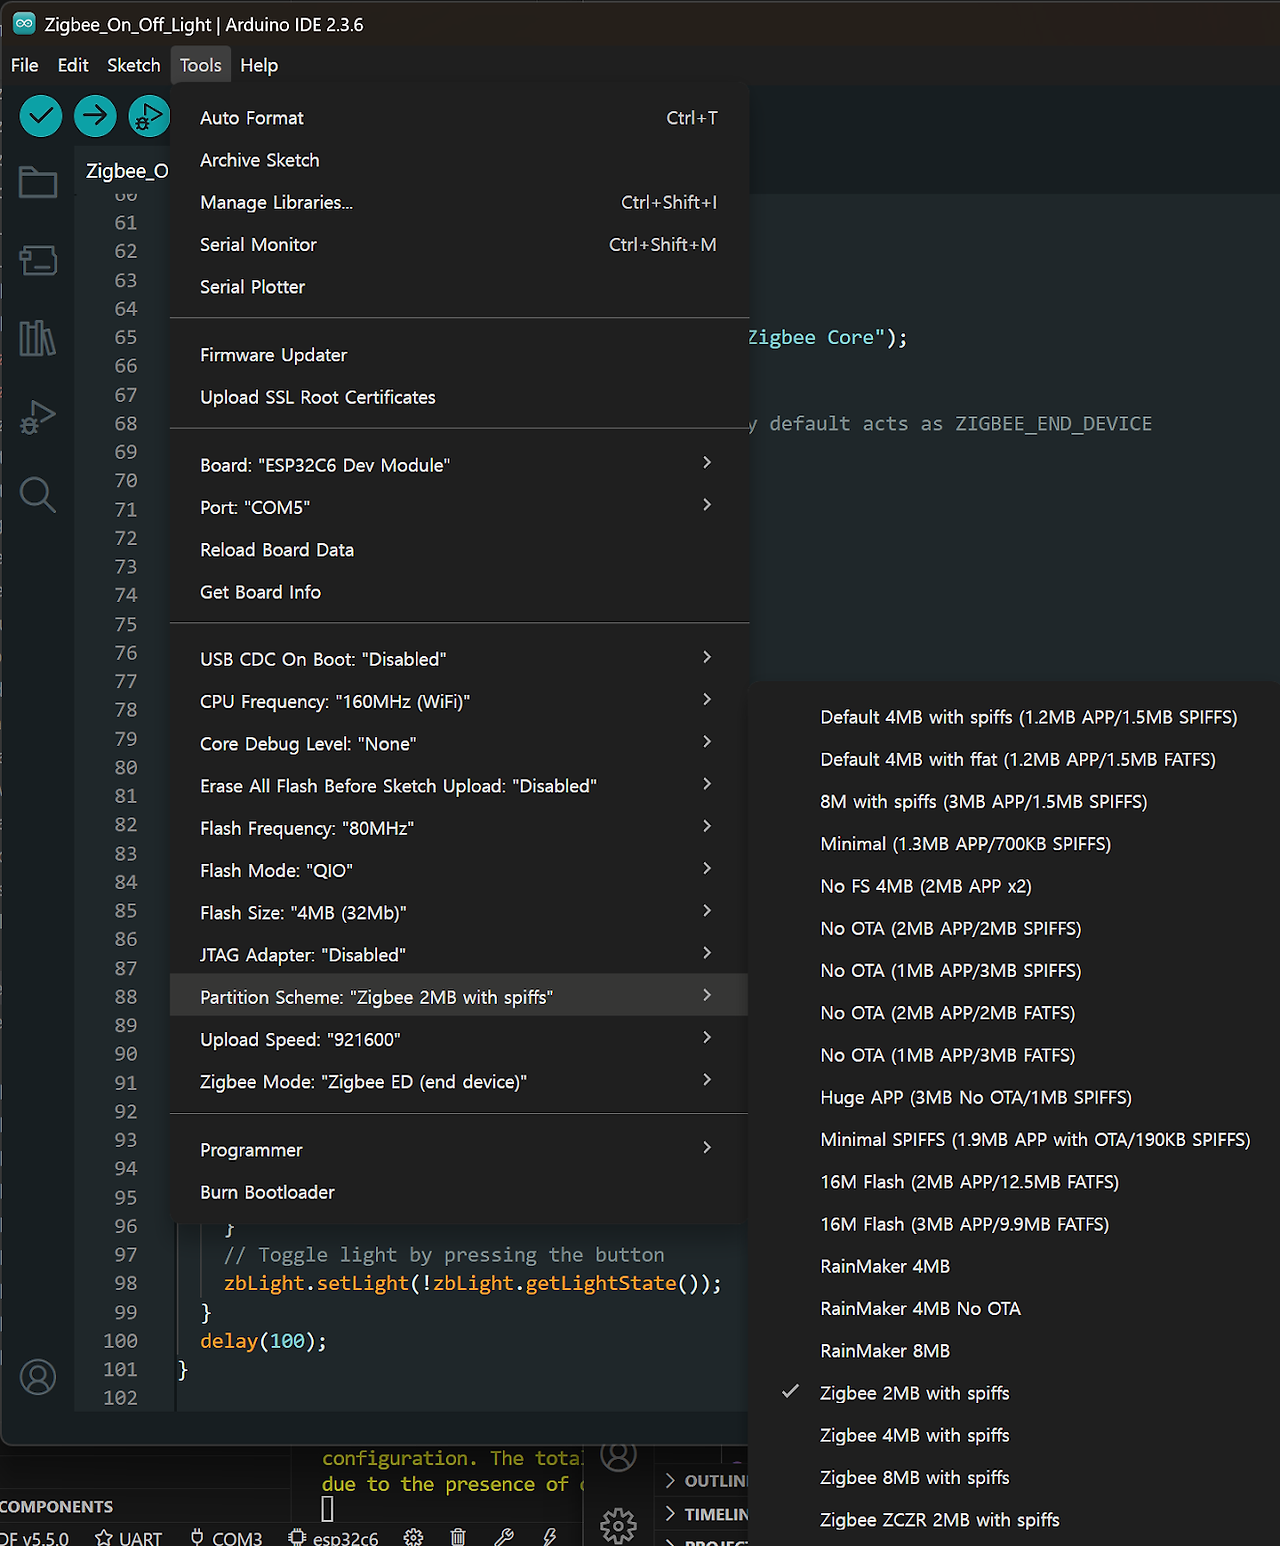
Task: Click the UART star status bar item
Action: coord(128,1537)
